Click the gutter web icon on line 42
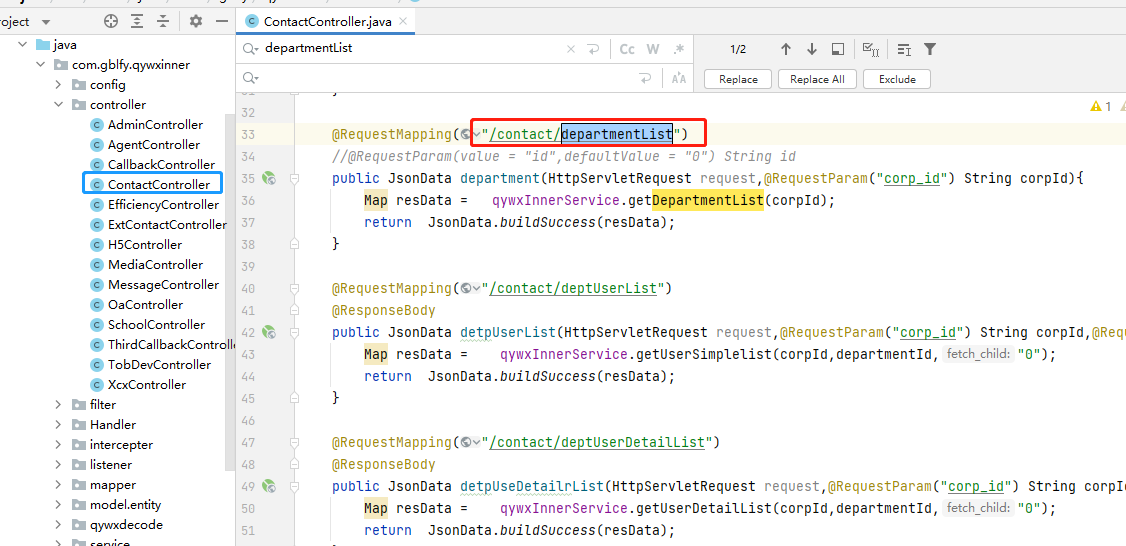Viewport: 1126px width, 546px height. [269, 332]
